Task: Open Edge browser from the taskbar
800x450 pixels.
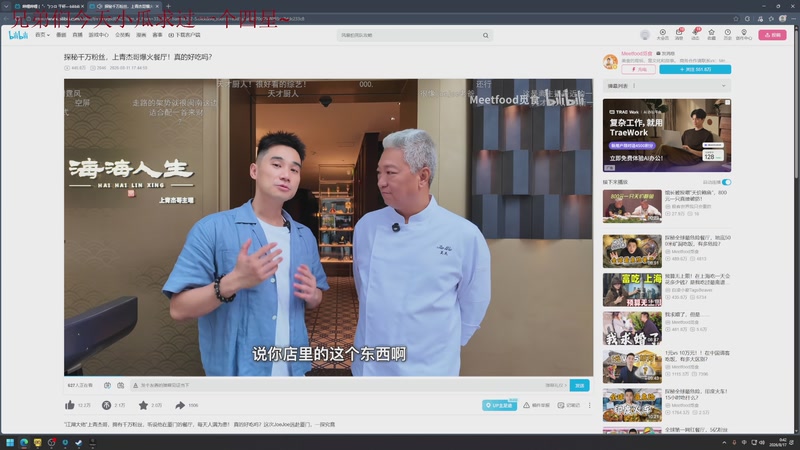Action: [23, 442]
